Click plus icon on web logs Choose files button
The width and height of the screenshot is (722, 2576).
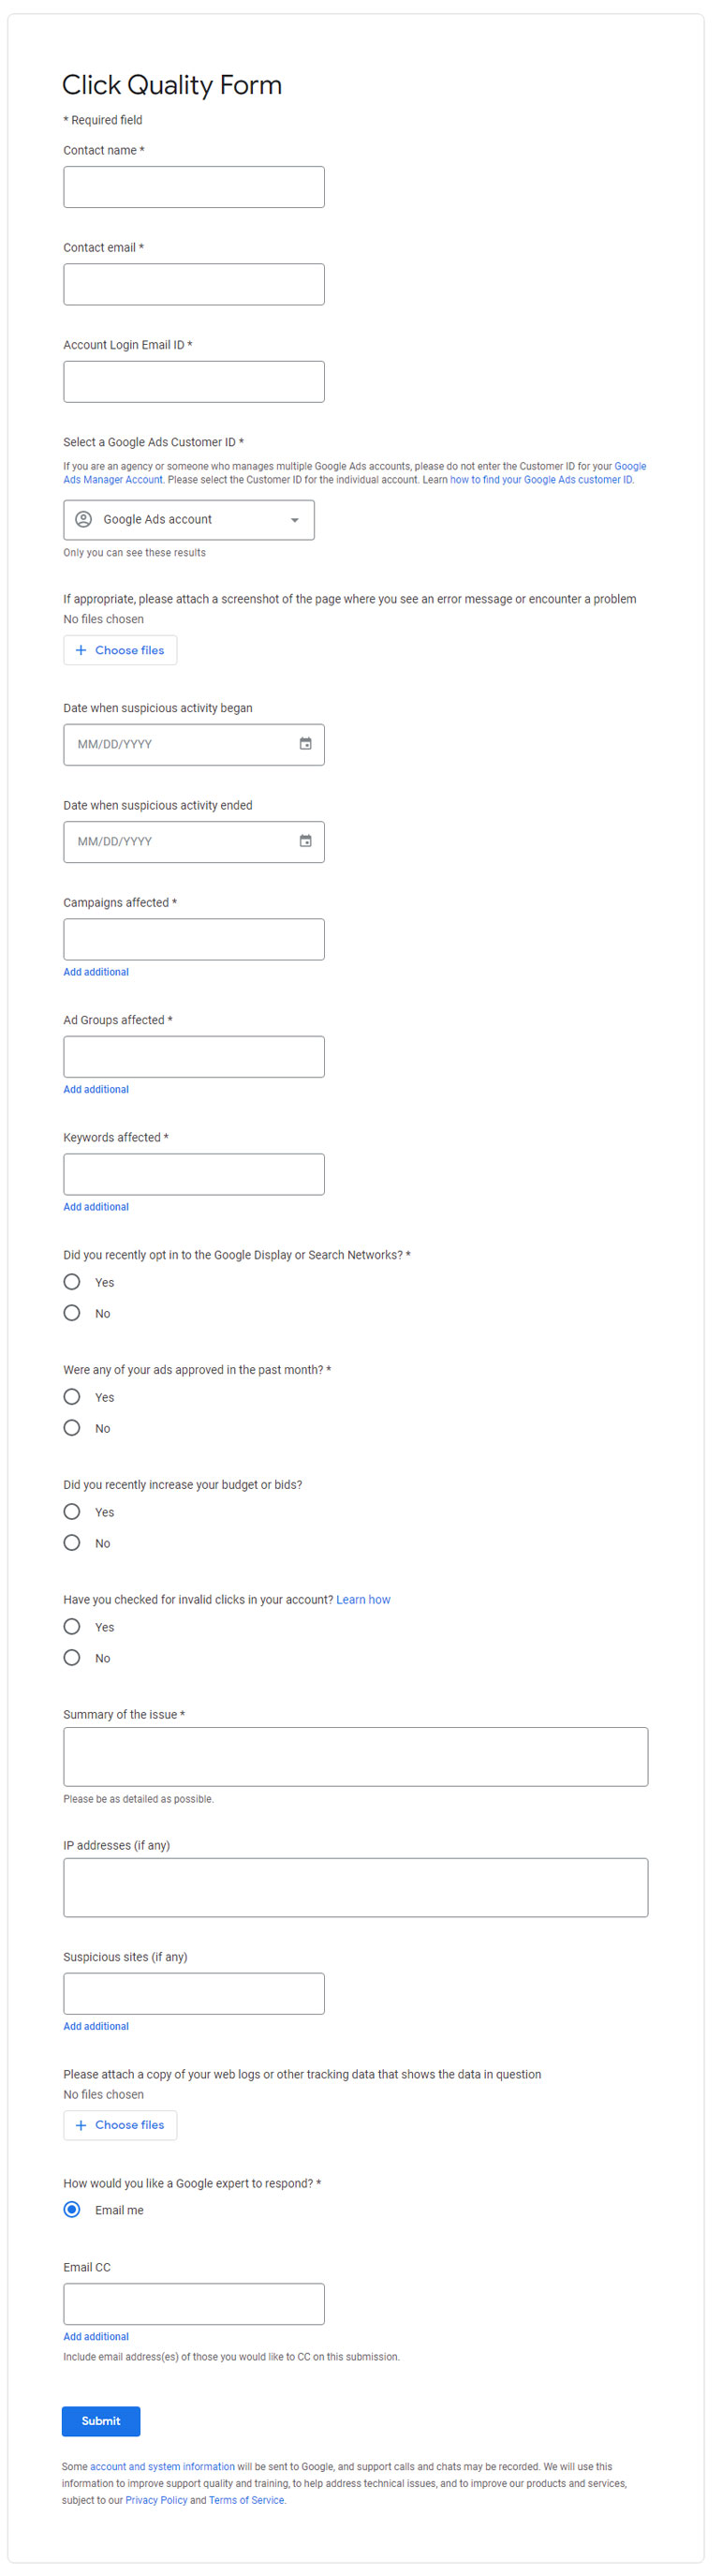(82, 2125)
